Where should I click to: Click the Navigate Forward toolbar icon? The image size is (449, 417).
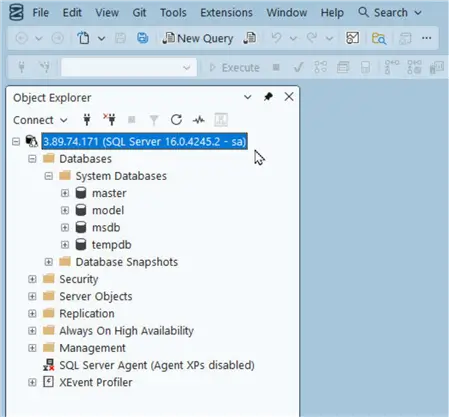[x=58, y=38]
